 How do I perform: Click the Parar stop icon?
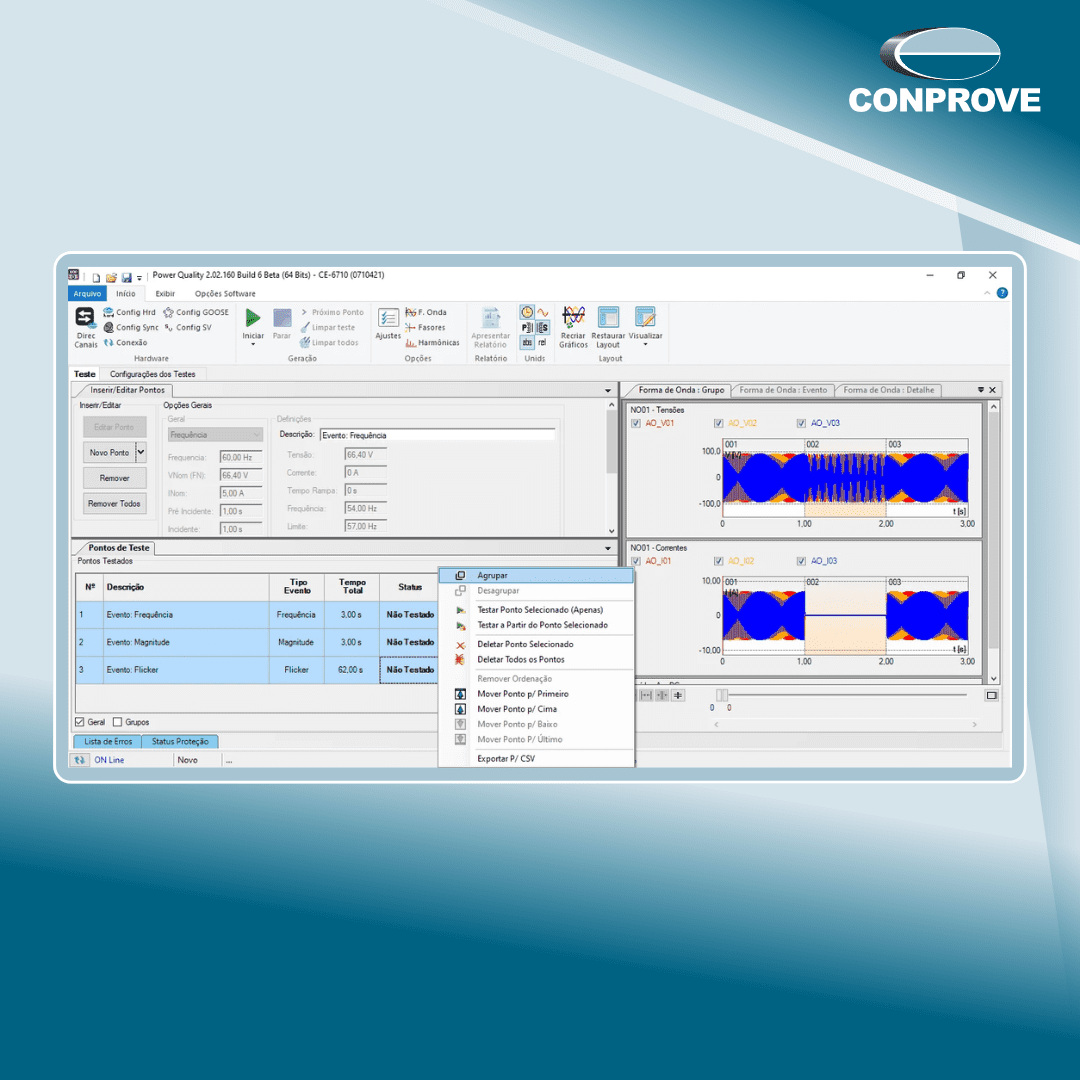click(x=282, y=318)
